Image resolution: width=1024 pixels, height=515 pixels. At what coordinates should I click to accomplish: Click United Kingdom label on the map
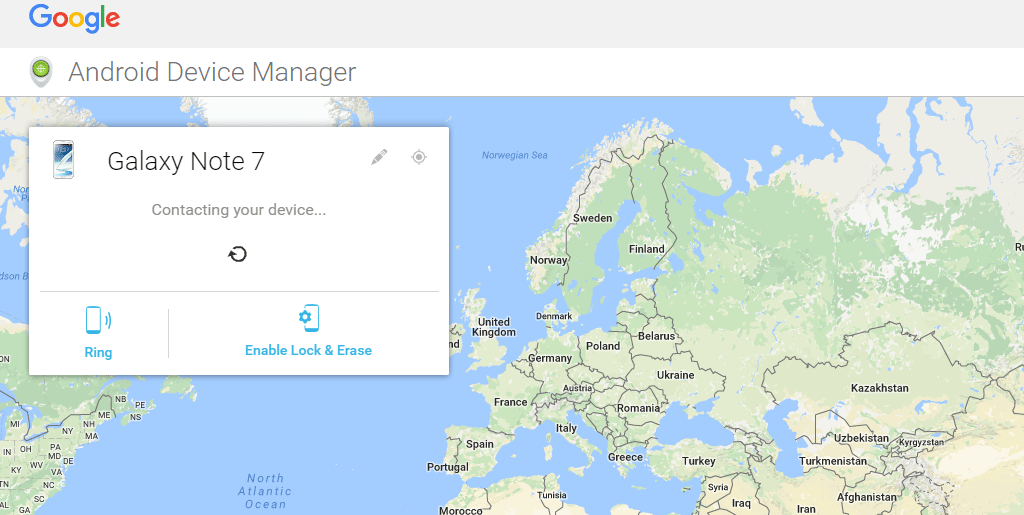496,327
